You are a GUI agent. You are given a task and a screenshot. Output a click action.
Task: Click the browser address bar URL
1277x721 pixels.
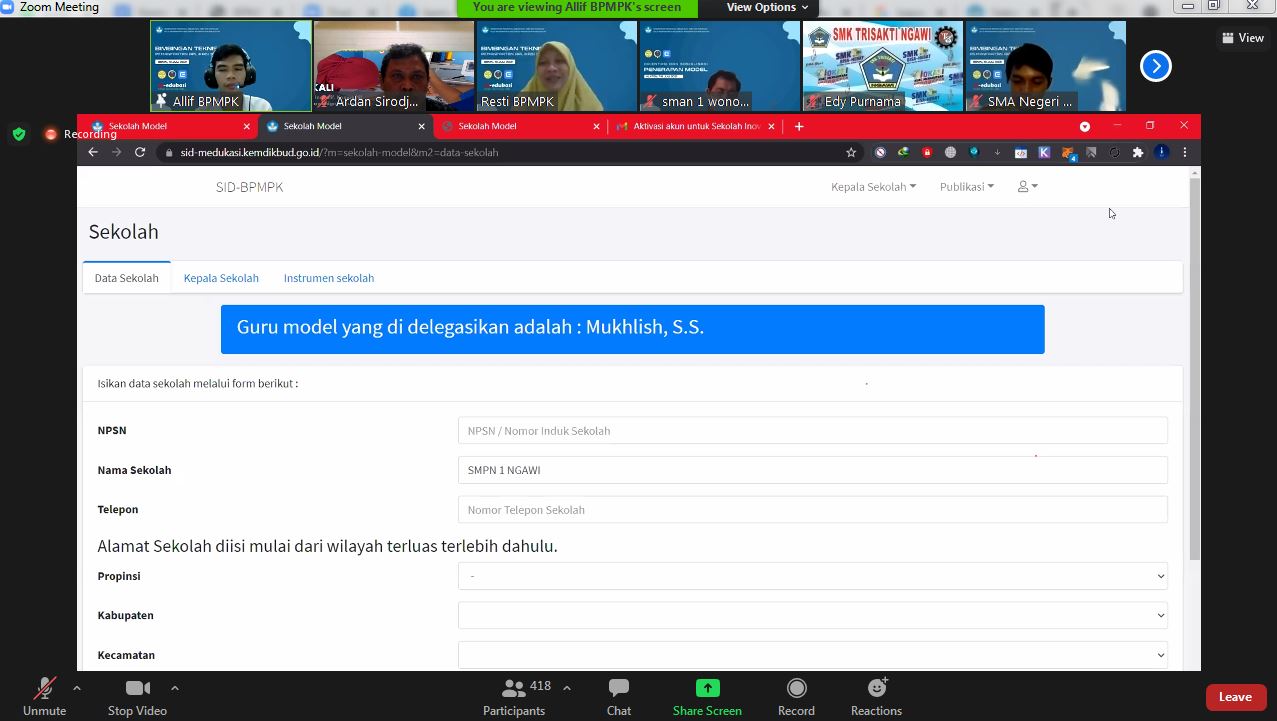point(339,152)
